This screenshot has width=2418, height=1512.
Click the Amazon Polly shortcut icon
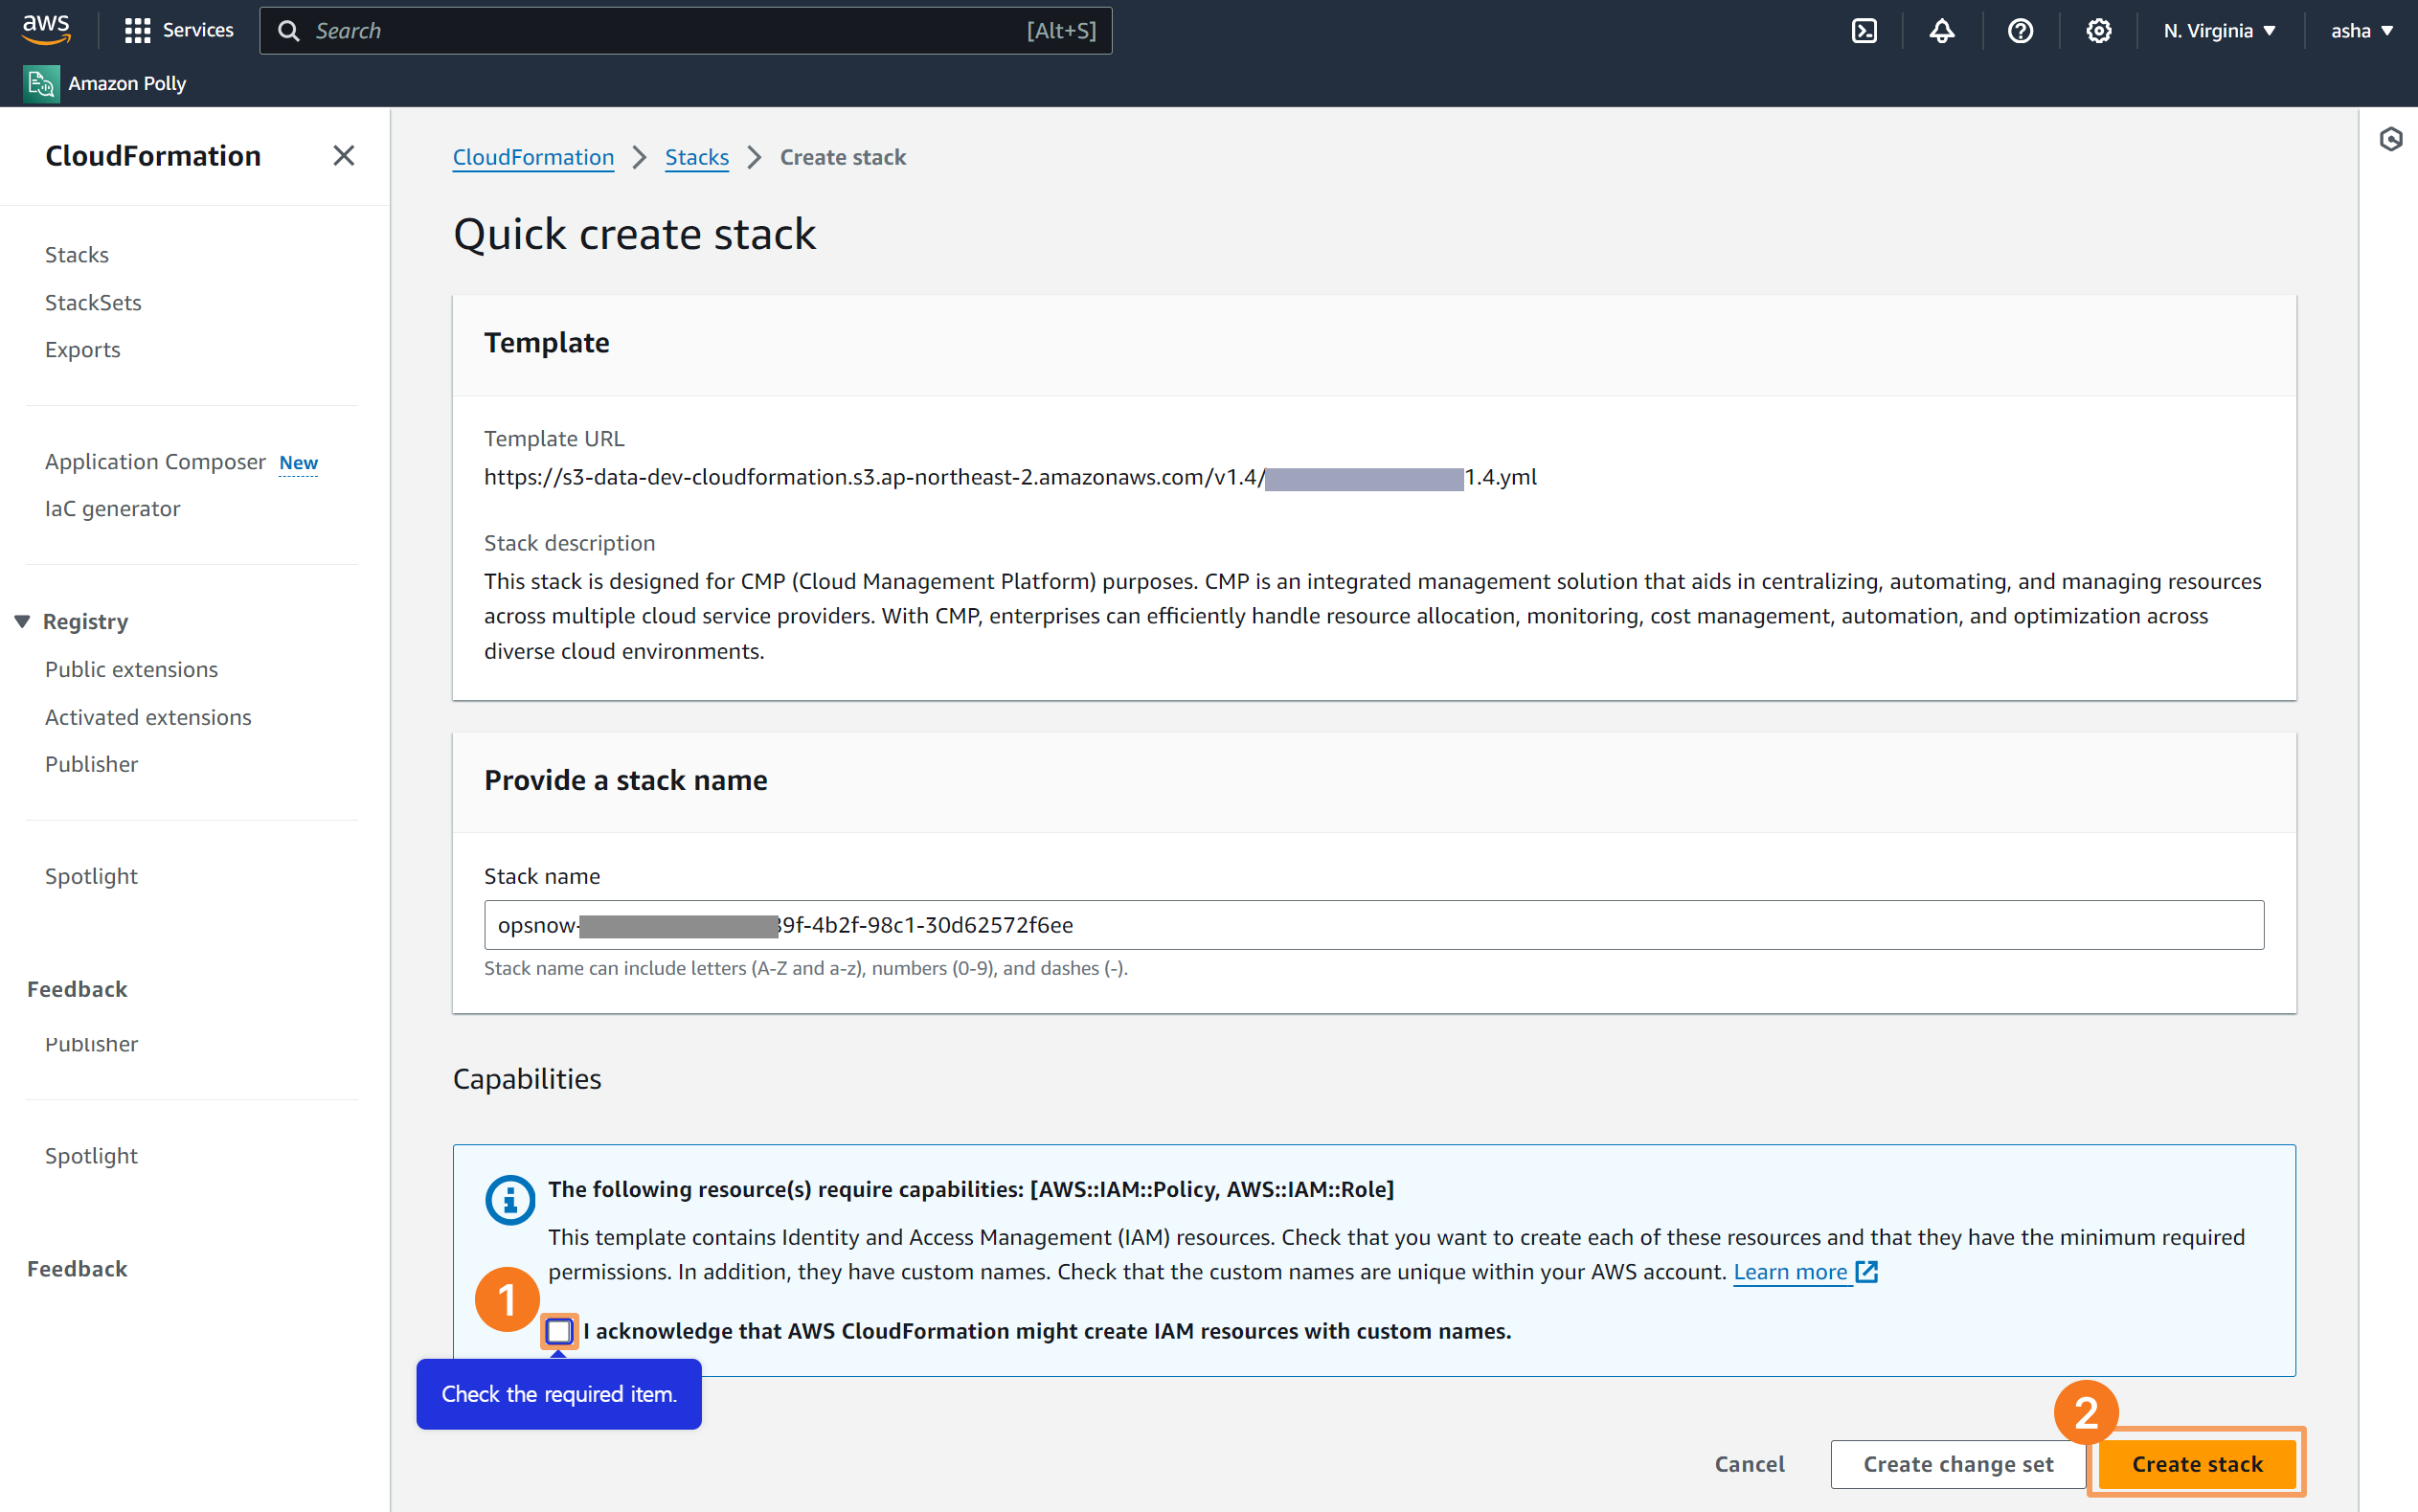click(x=41, y=84)
